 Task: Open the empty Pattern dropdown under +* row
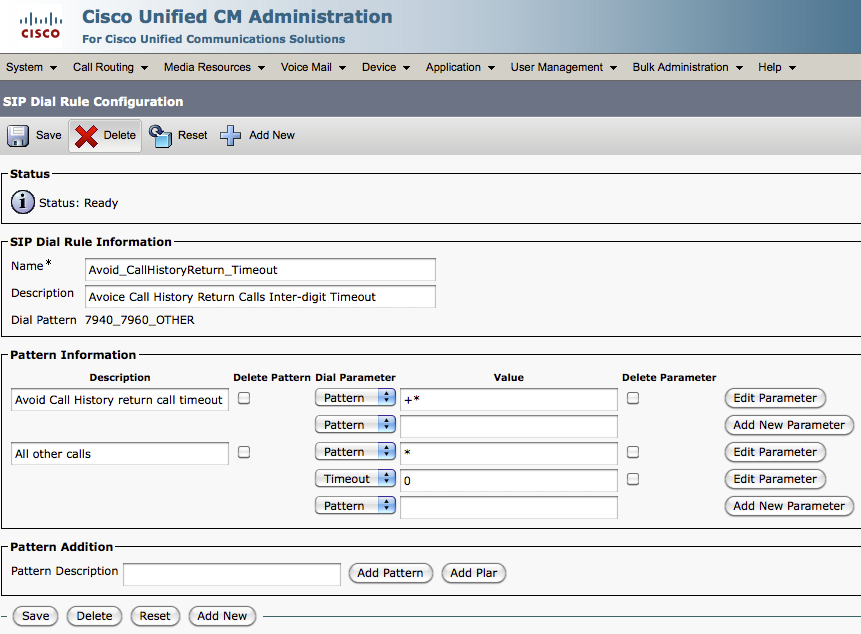click(x=355, y=425)
